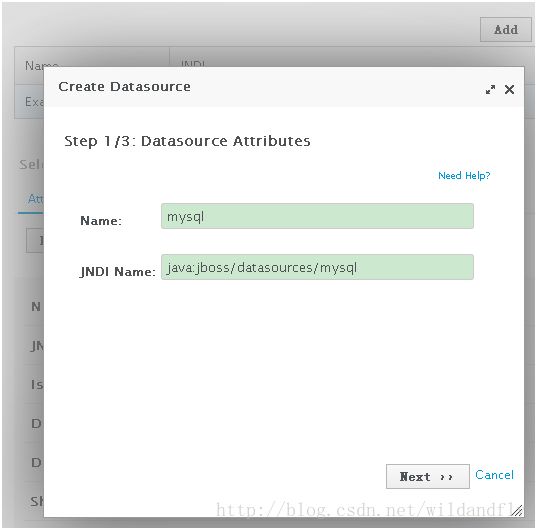This screenshot has width=537, height=530.
Task: Cancel the datasource wizard
Action: pos(494,475)
